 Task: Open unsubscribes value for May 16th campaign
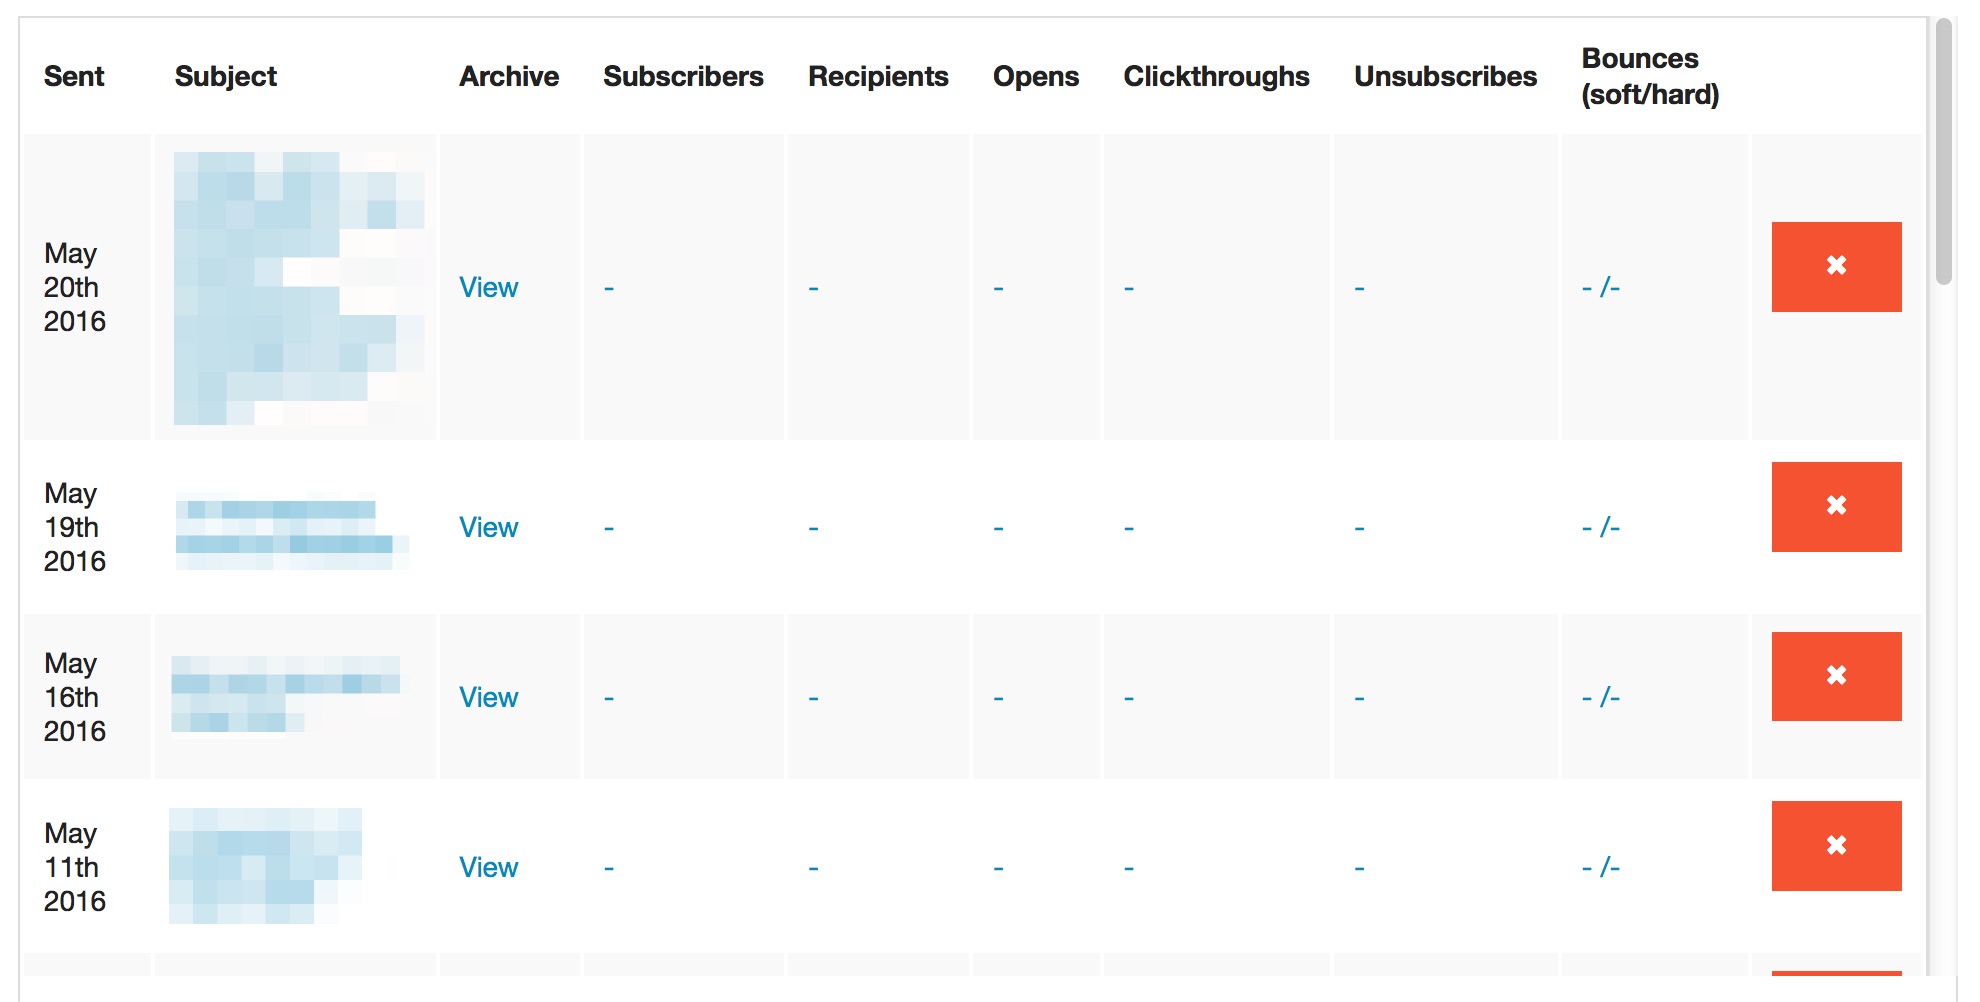(x=1359, y=698)
